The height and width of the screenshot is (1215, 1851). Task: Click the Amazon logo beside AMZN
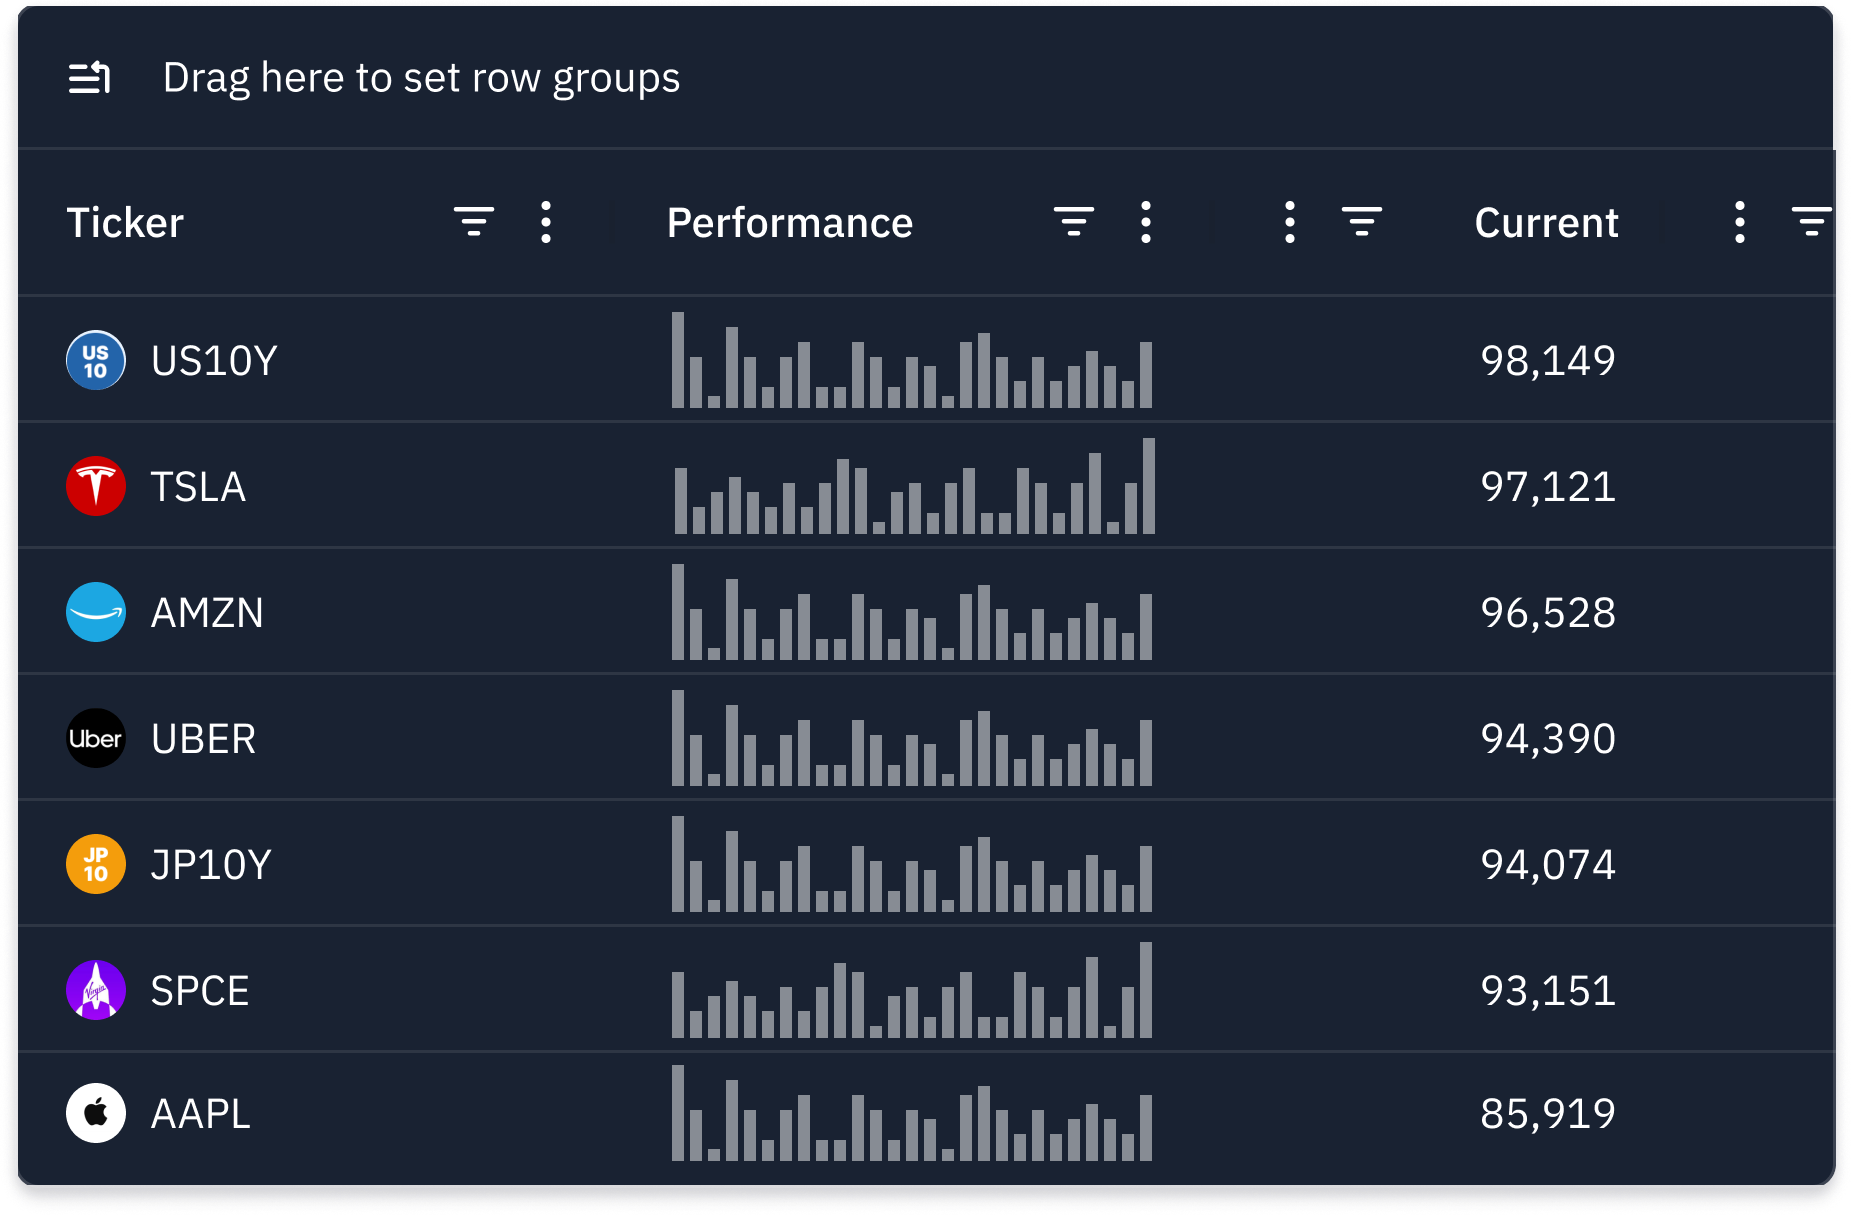pos(95,612)
